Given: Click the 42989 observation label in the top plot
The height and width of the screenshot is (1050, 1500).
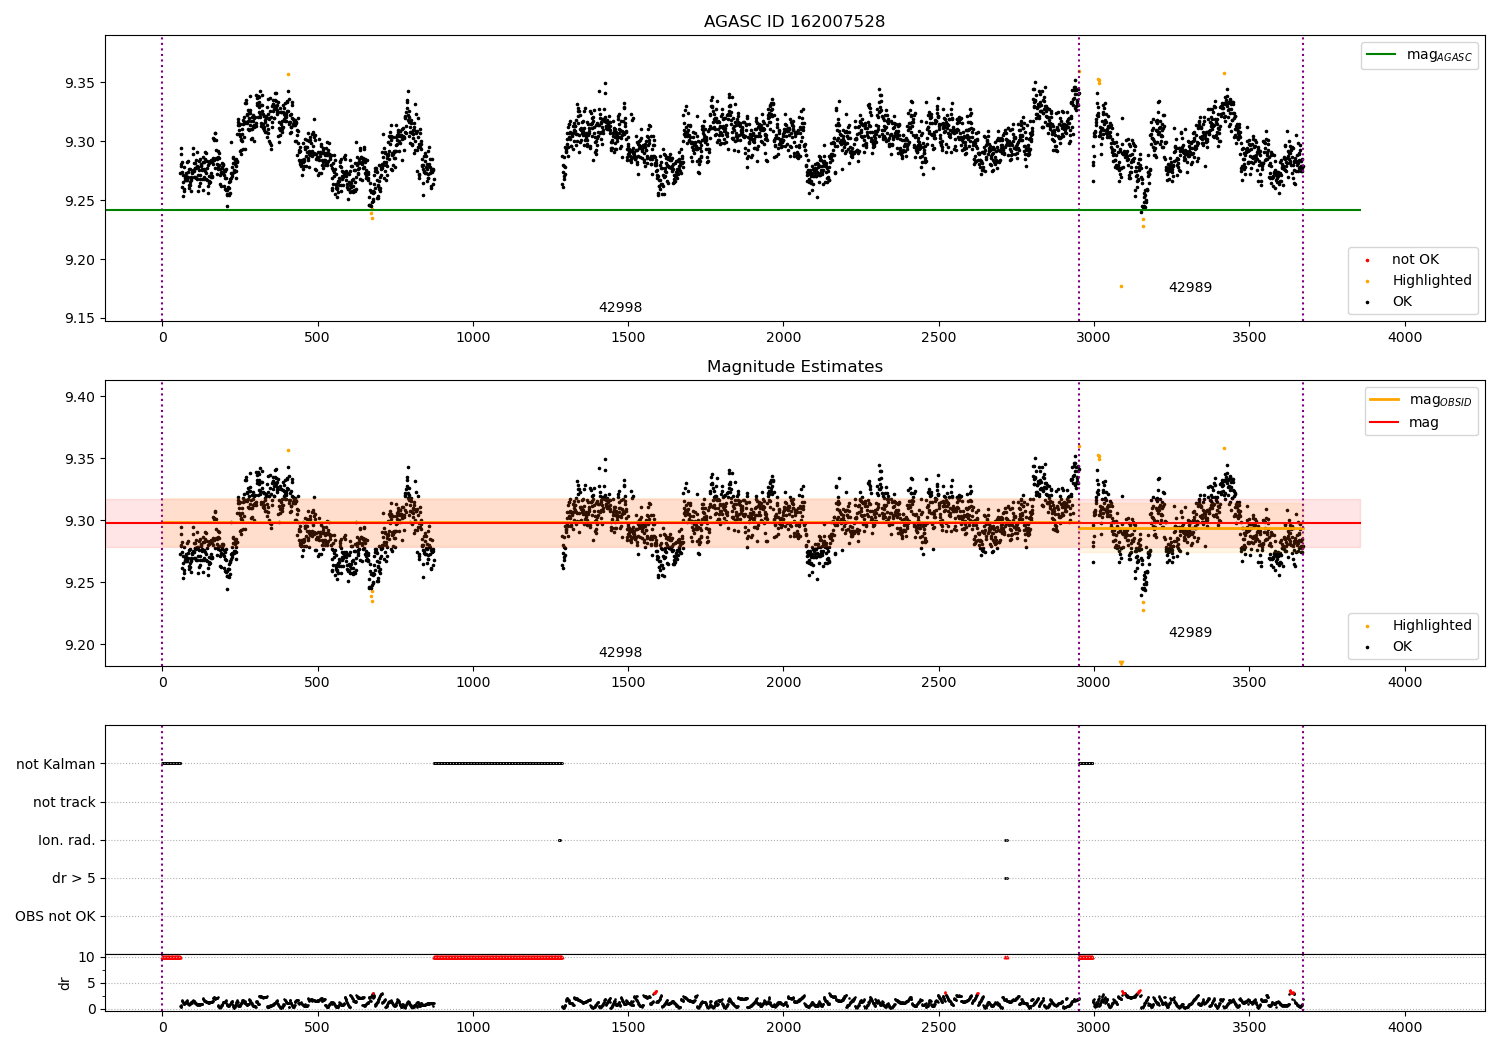Looking at the screenshot, I should pos(1190,287).
